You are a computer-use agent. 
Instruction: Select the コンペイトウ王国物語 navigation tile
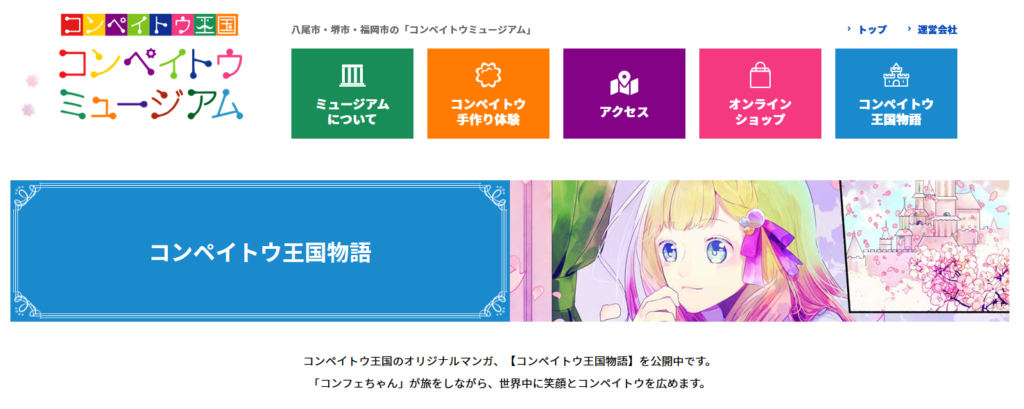[x=896, y=93]
